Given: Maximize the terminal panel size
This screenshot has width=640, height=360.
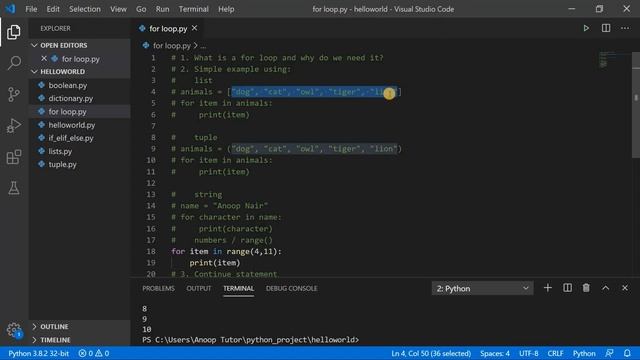Looking at the screenshot, I should click(x=605, y=288).
